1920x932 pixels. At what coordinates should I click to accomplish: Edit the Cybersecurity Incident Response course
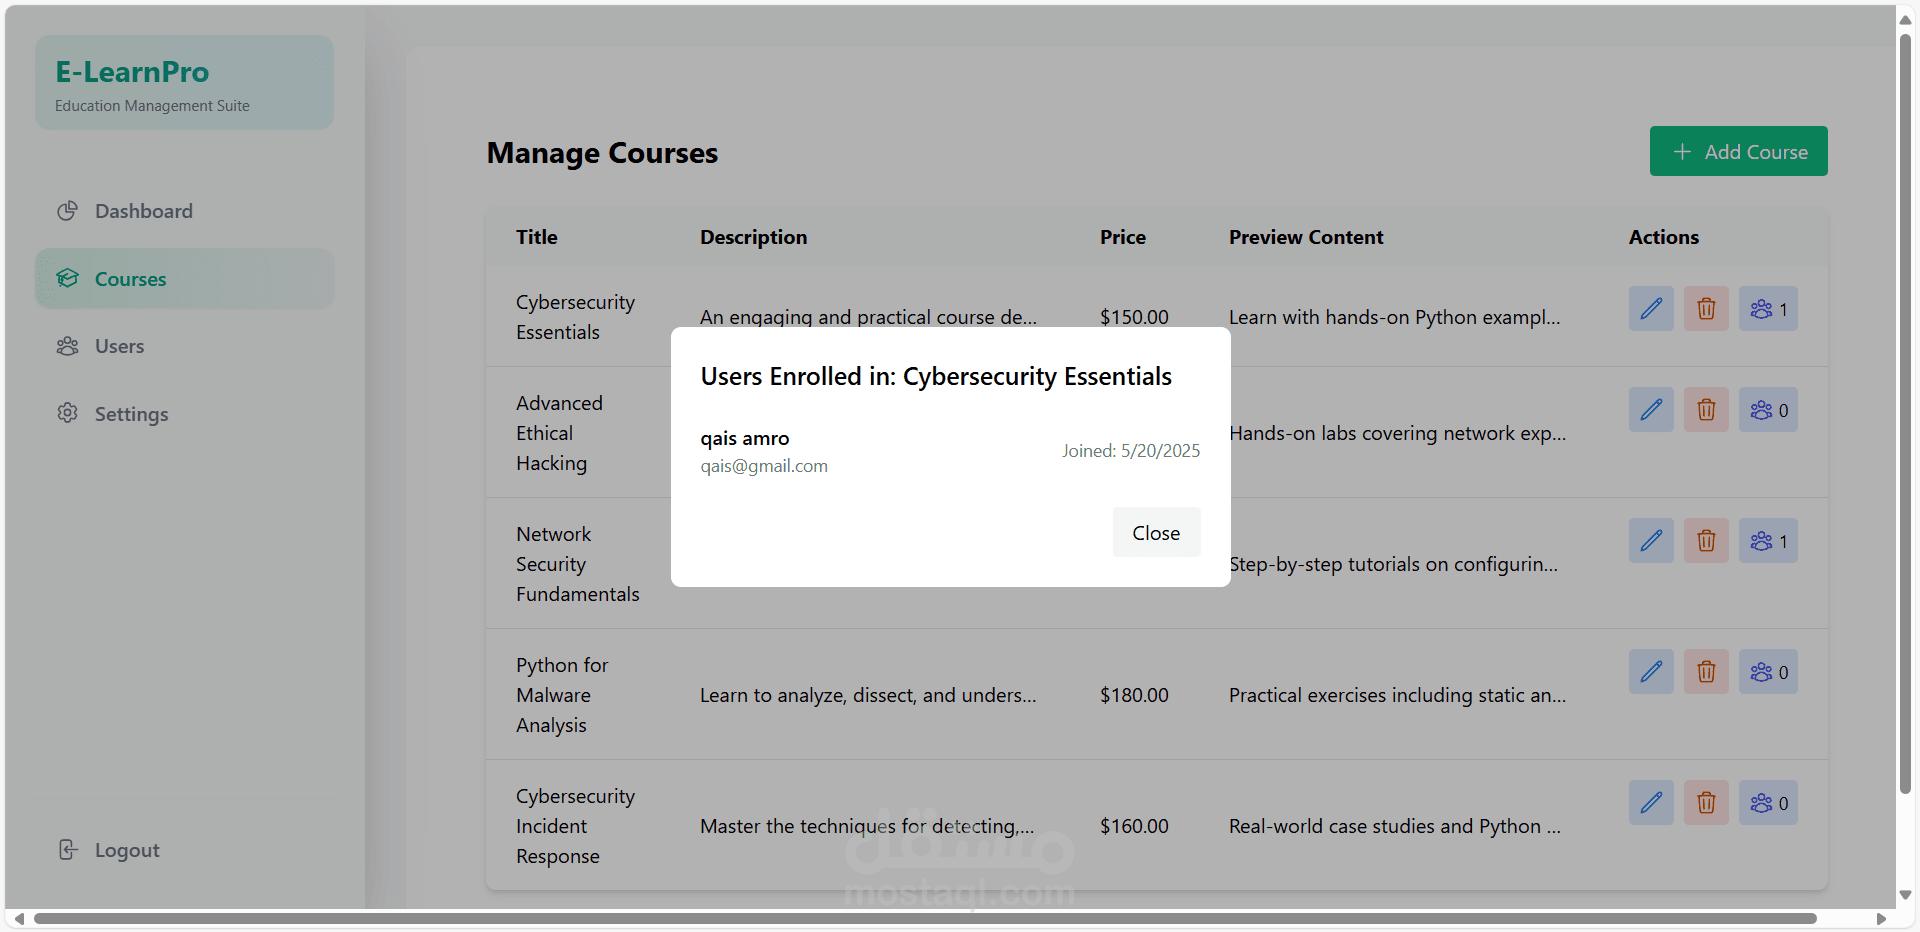pyautogui.click(x=1651, y=803)
